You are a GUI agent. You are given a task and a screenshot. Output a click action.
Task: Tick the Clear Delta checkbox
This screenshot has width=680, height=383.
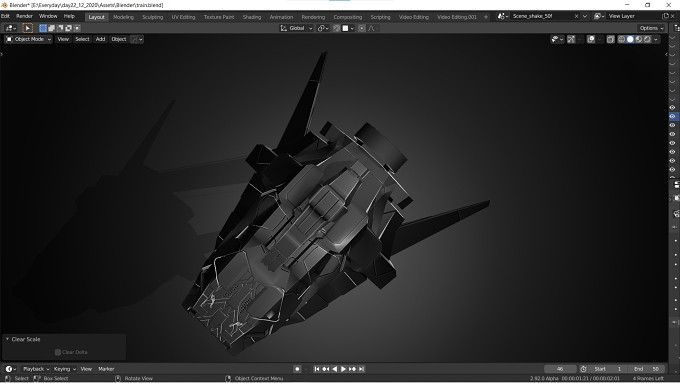[x=58, y=352]
